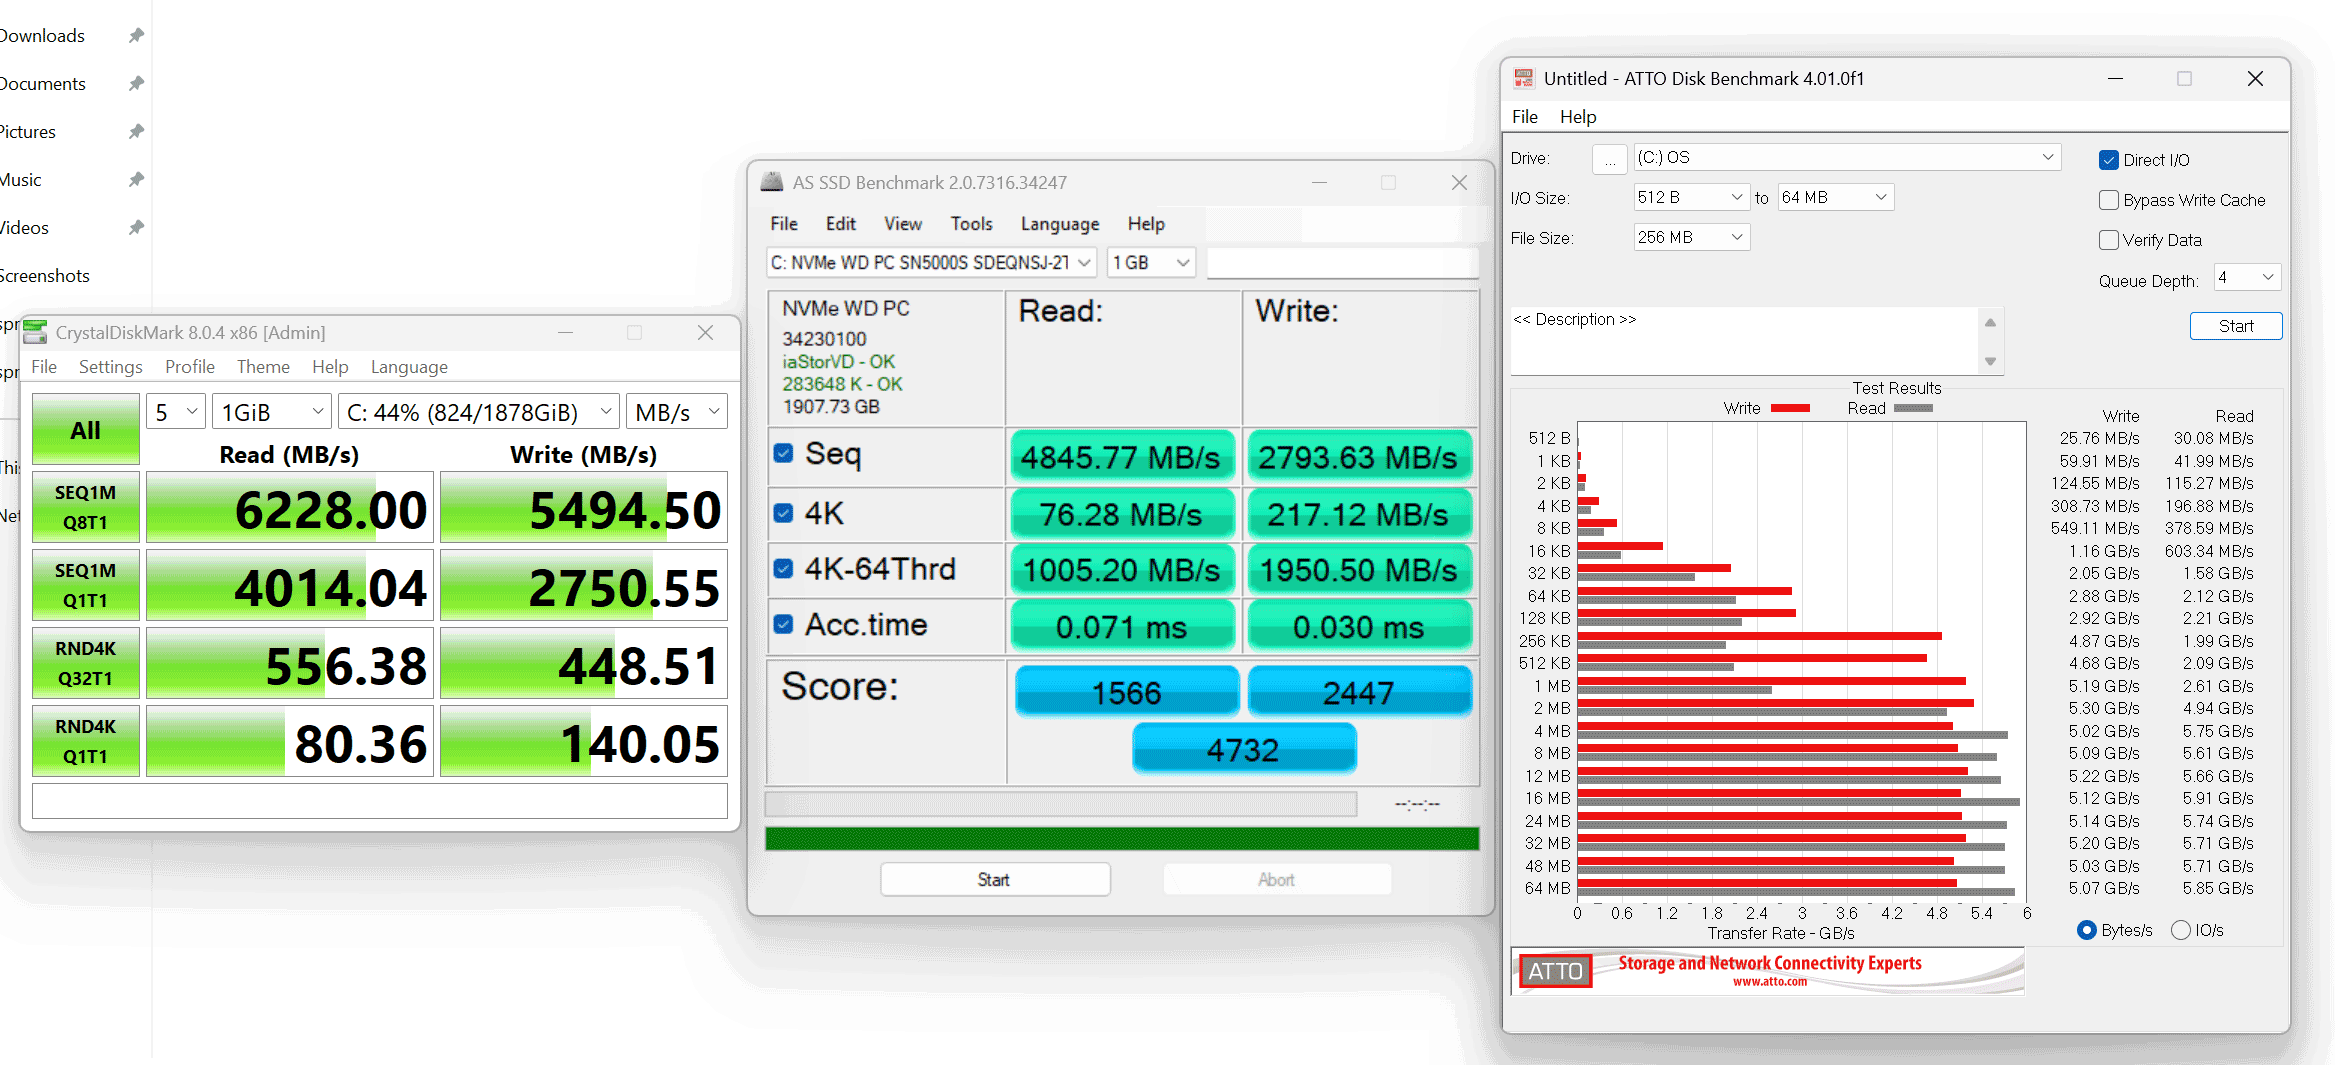Click the green AS SSD progress bar
The image size is (2335, 1065).
click(x=1122, y=838)
